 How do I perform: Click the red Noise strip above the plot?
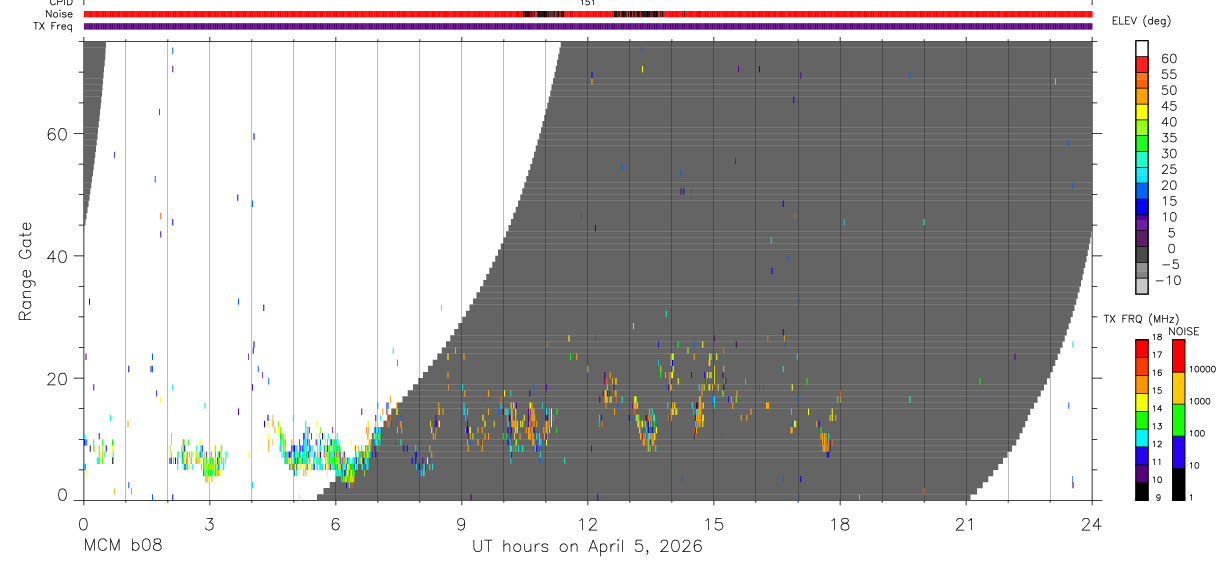pyautogui.click(x=587, y=14)
